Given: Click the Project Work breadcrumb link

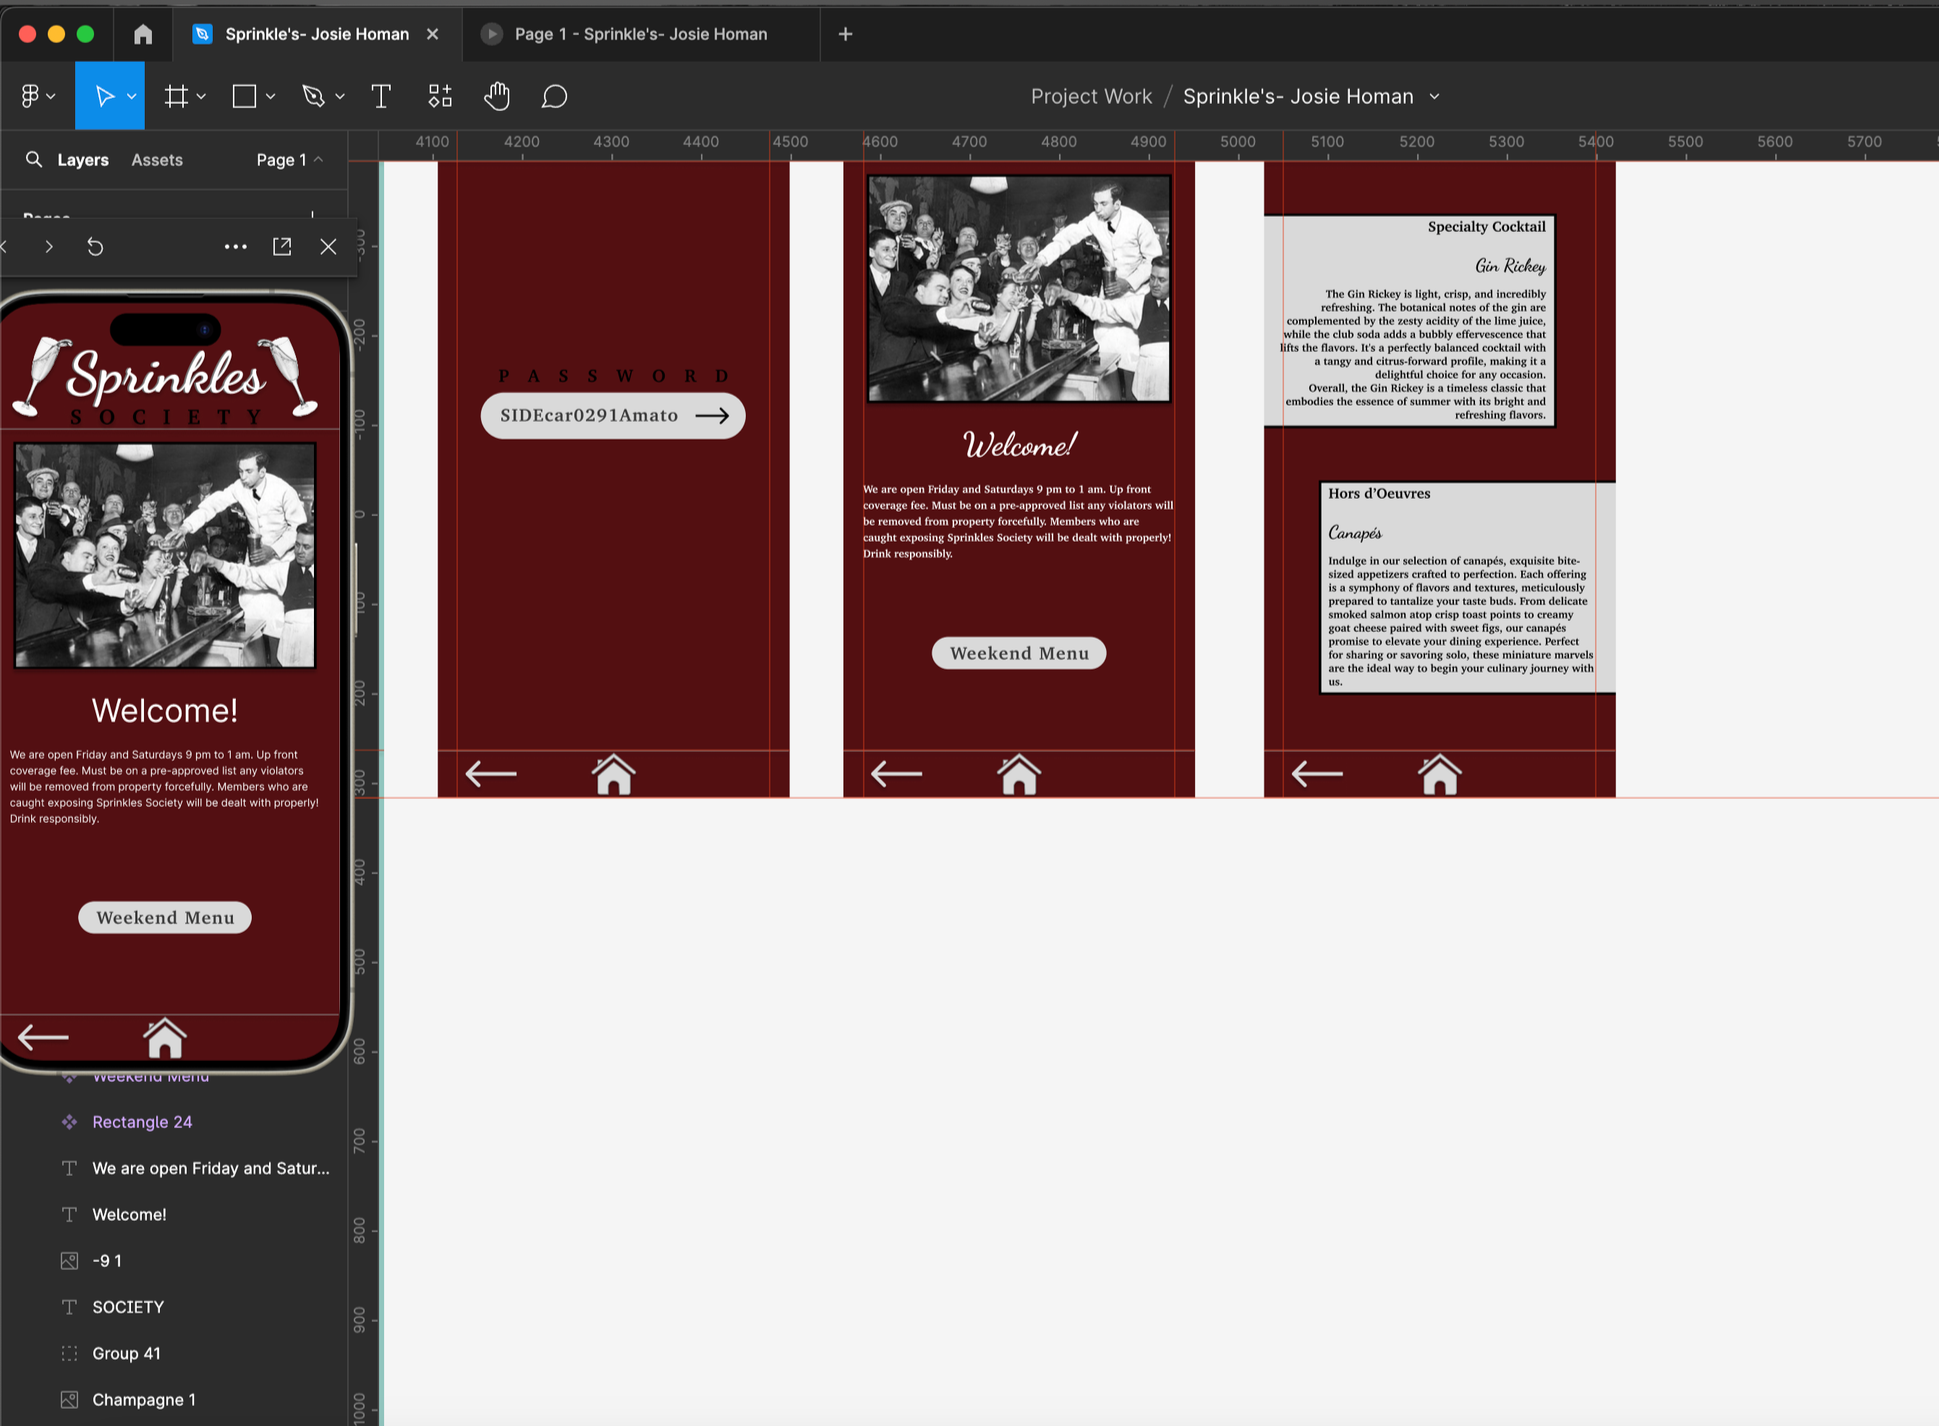Looking at the screenshot, I should [1091, 97].
